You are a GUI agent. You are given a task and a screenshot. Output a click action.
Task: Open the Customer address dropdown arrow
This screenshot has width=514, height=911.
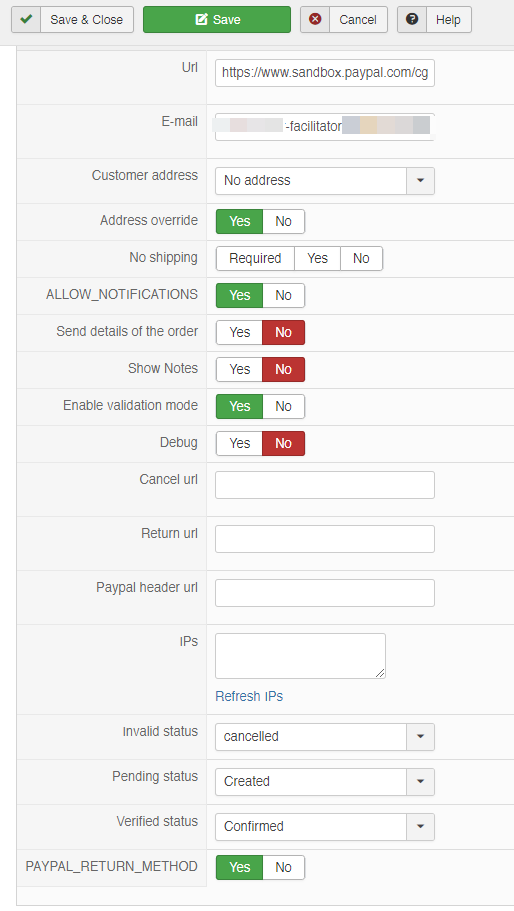click(420, 181)
